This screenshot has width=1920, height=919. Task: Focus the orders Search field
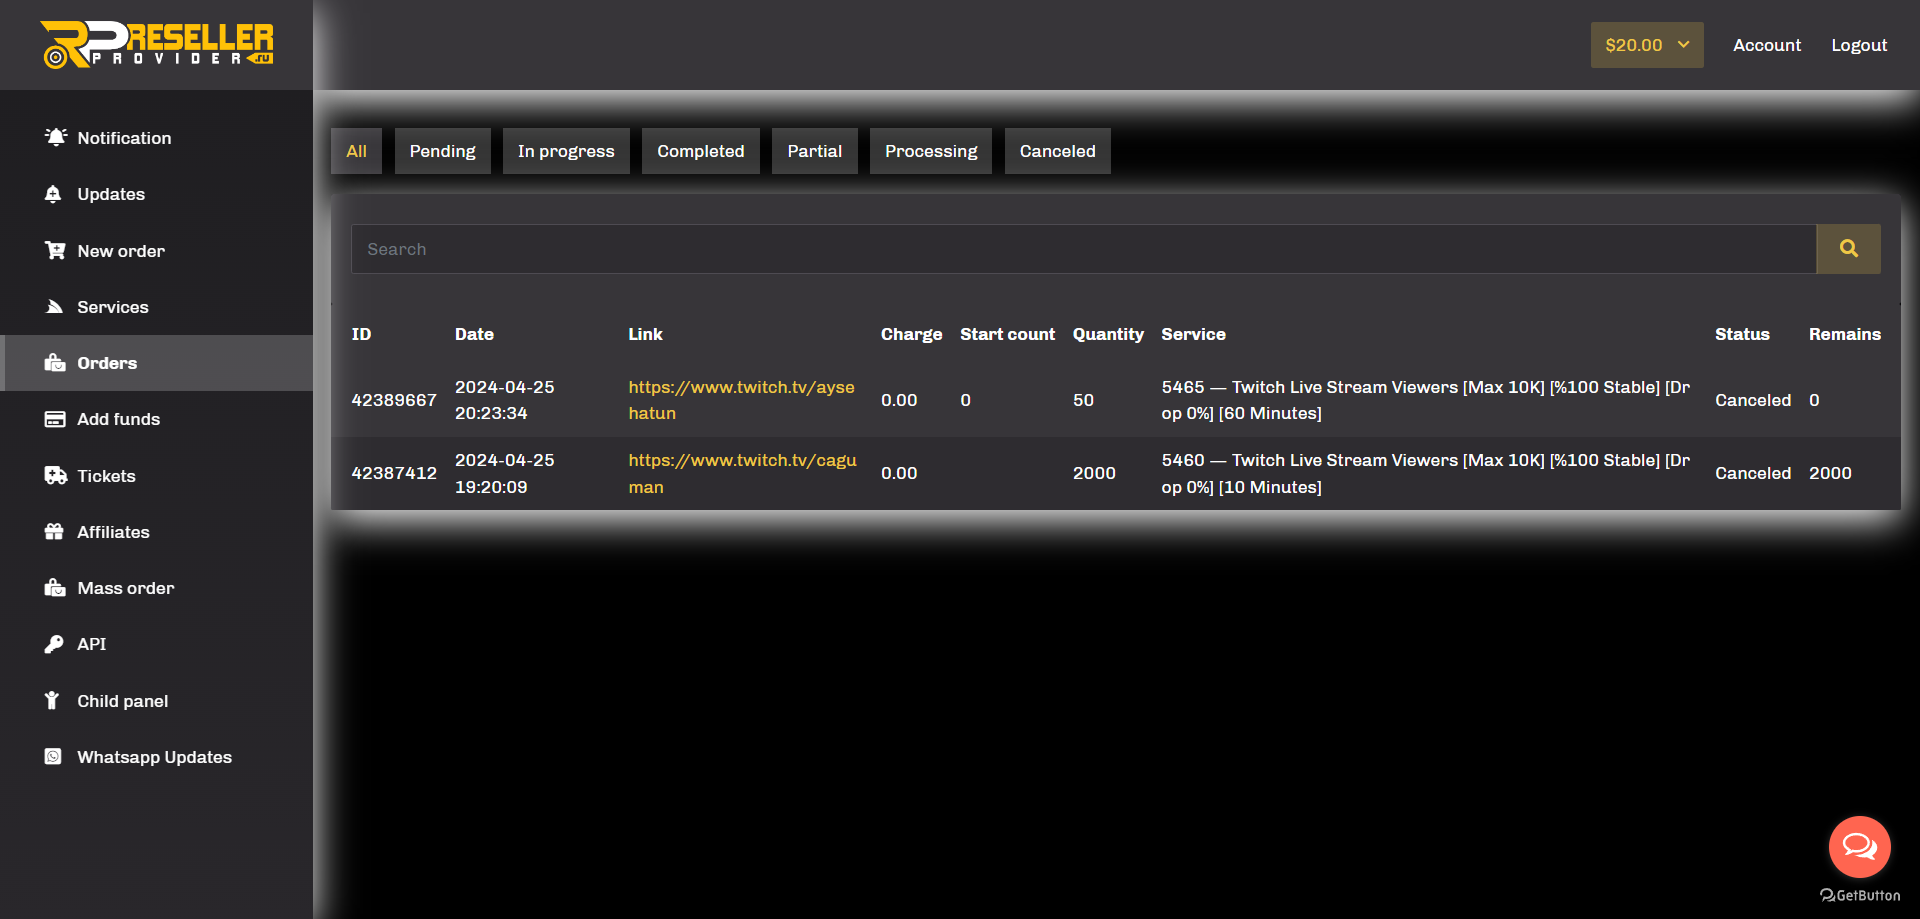pos(1084,249)
